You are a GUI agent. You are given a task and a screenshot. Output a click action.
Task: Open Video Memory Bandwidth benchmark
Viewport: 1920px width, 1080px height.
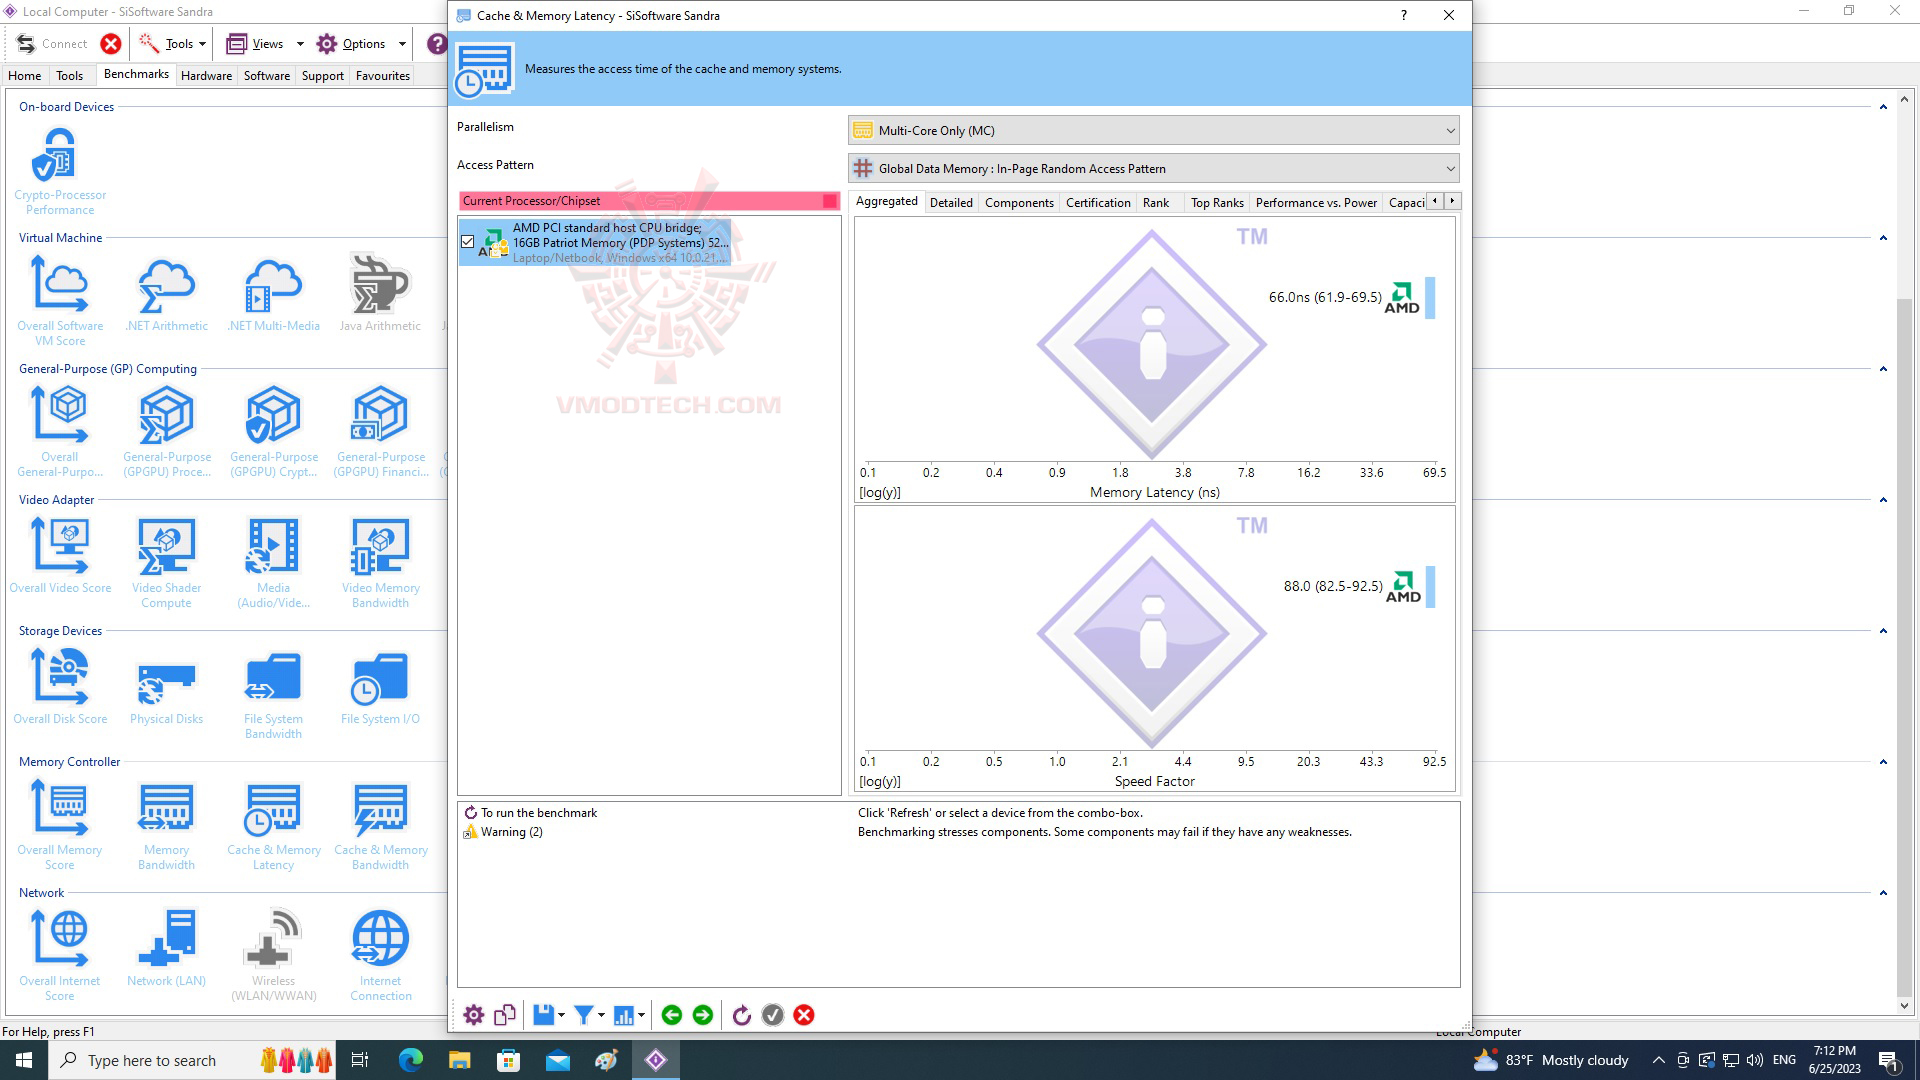click(380, 563)
